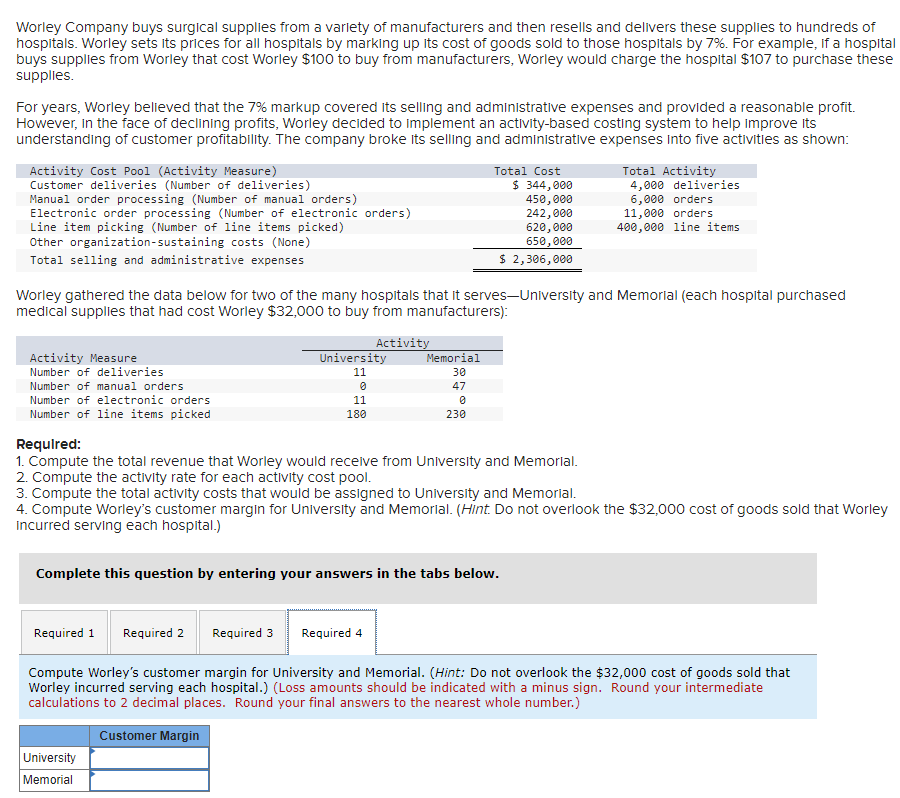Click the Line item picking row label
This screenshot has height=798, width=900.
click(187, 227)
